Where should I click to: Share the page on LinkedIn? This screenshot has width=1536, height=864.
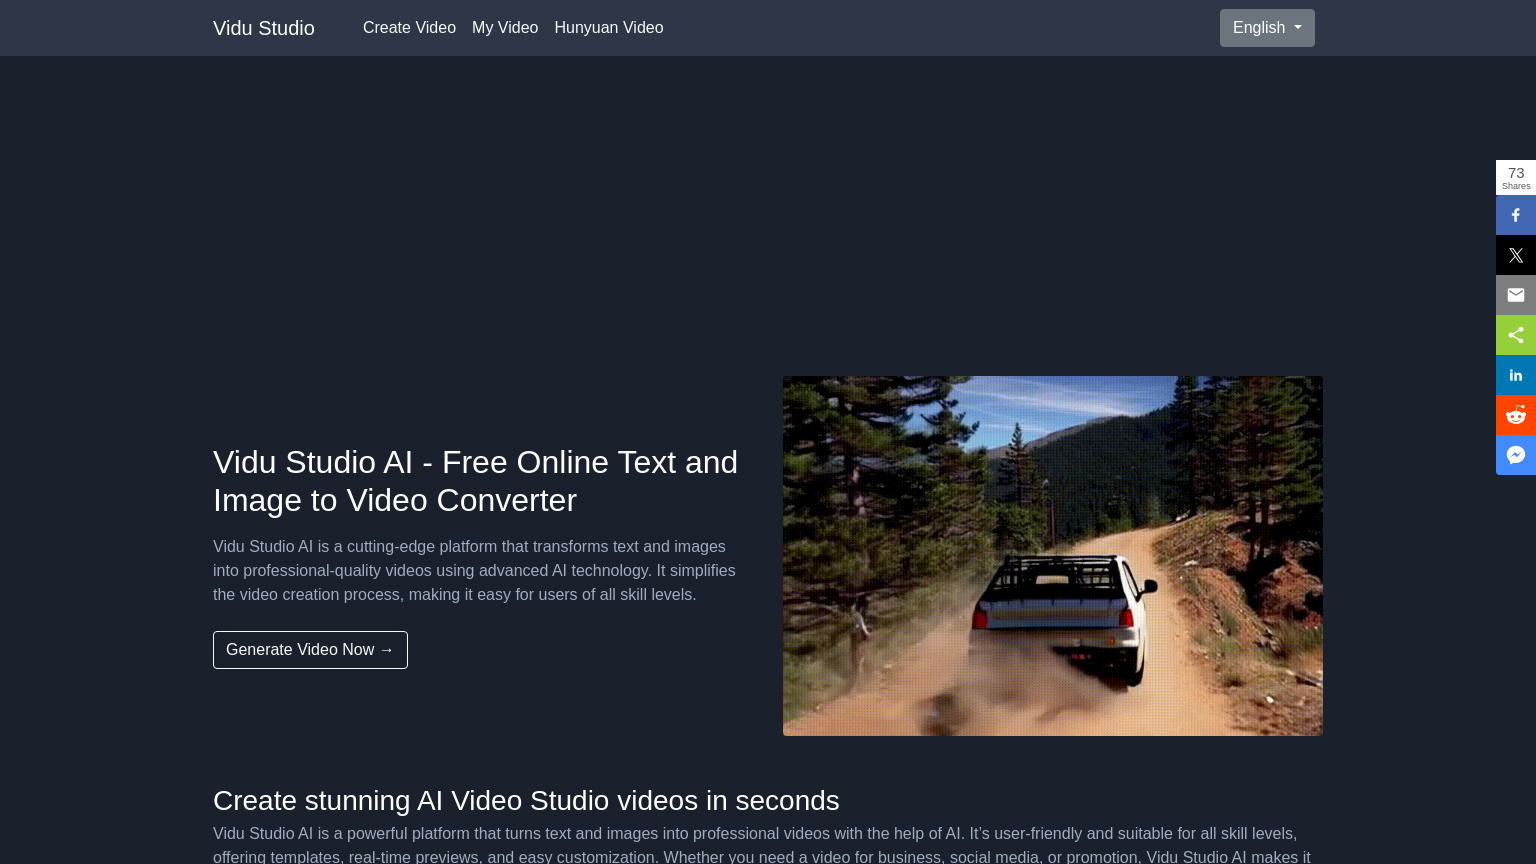pos(1515,375)
